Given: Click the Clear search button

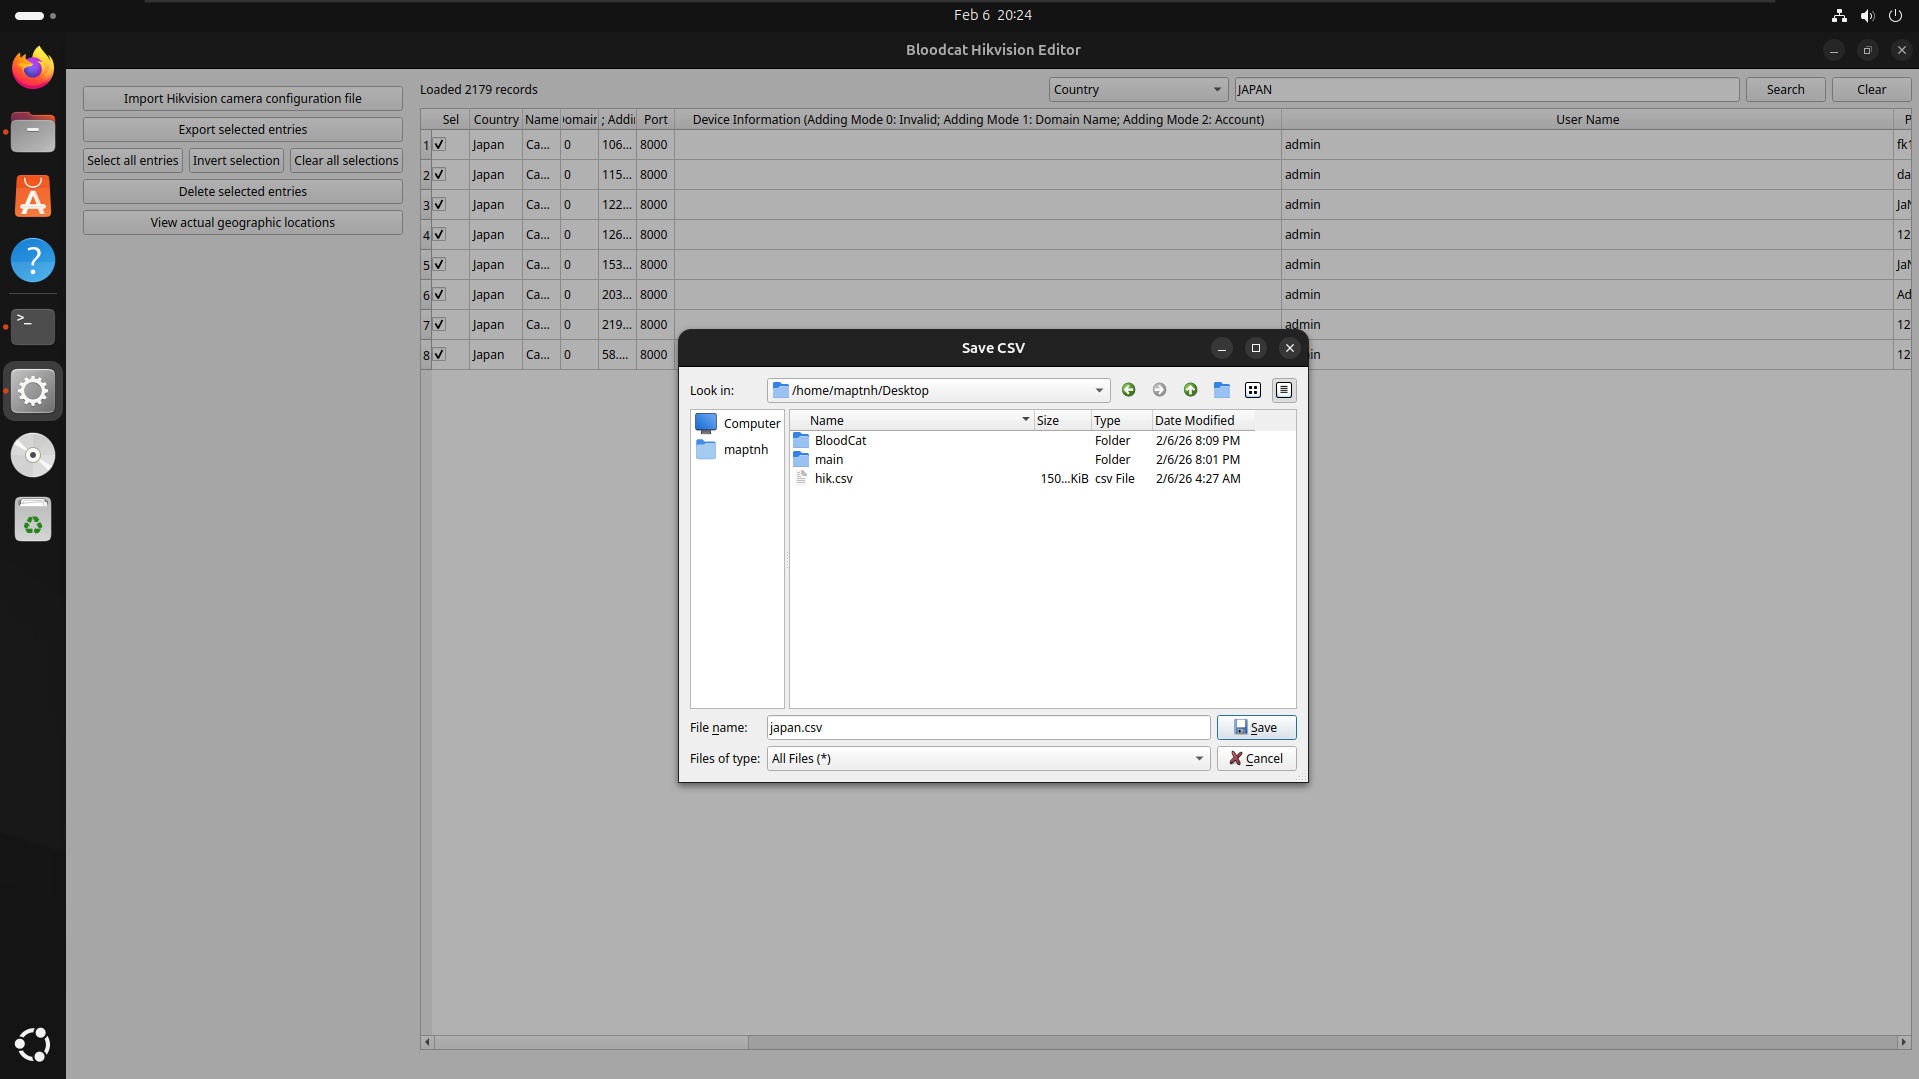Looking at the screenshot, I should click(x=1871, y=90).
